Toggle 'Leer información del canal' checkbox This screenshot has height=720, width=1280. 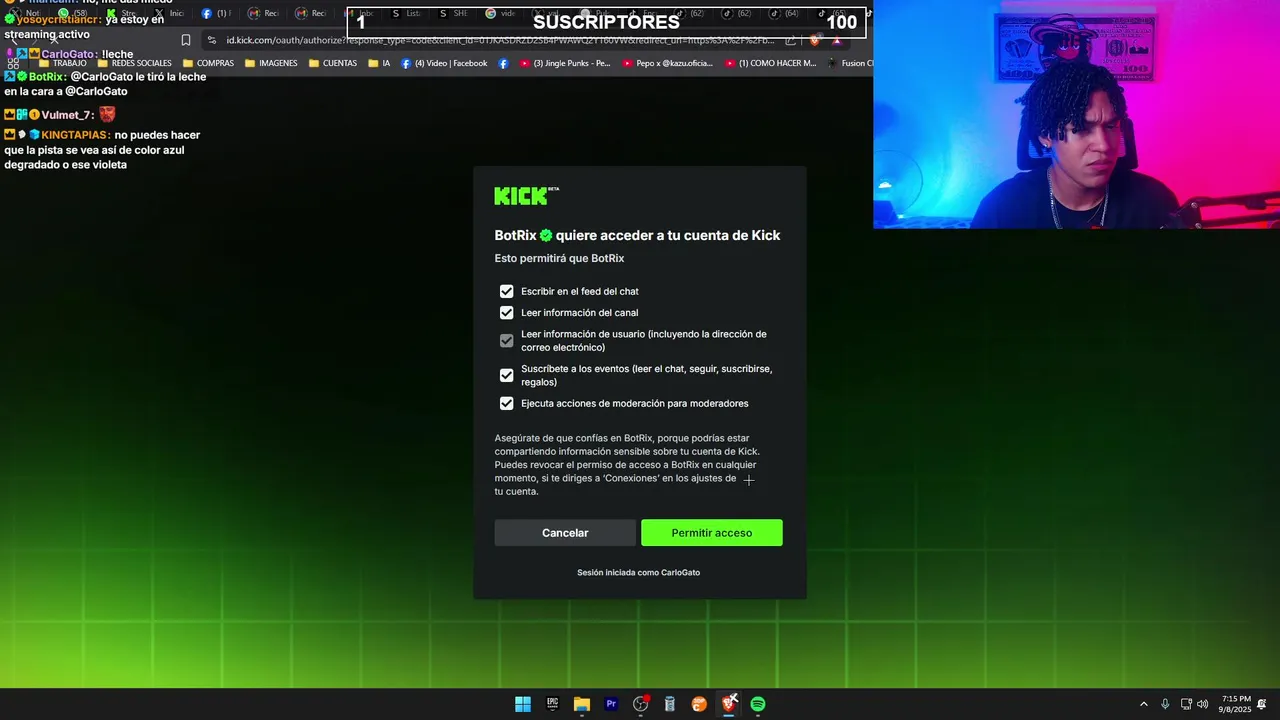click(x=507, y=313)
